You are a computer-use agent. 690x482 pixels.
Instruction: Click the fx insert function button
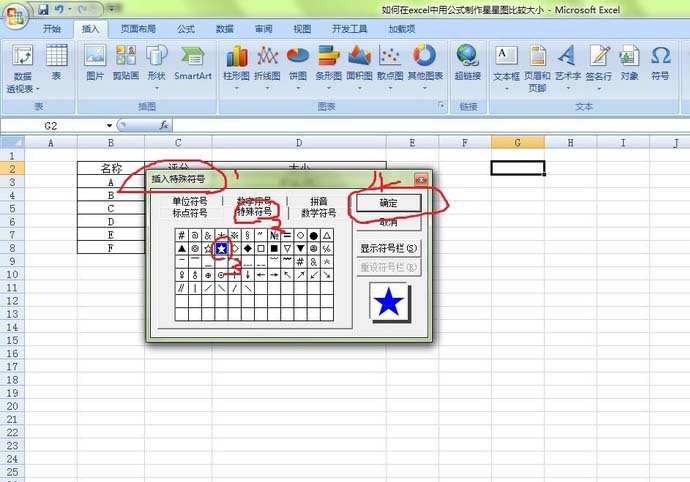(164, 126)
